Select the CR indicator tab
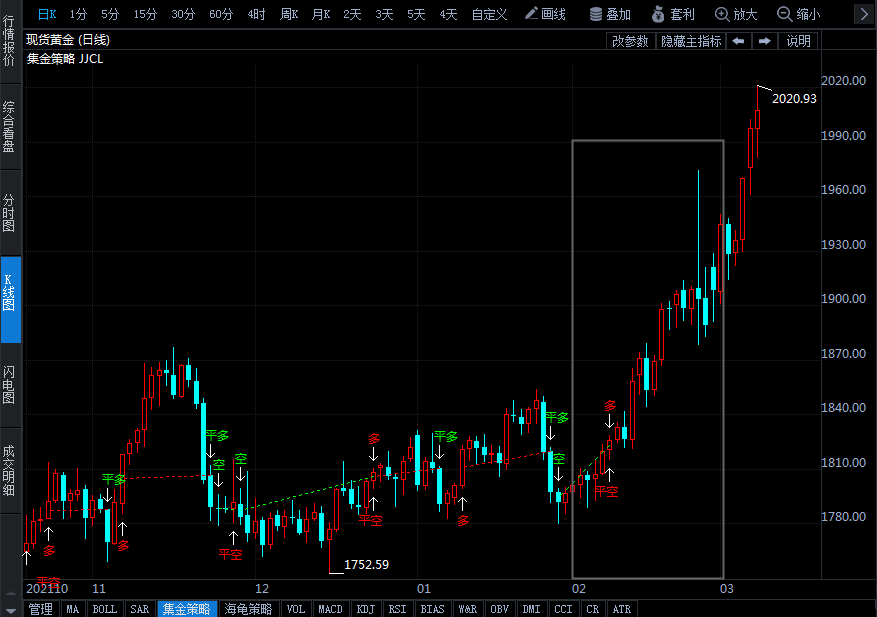This screenshot has width=877, height=617. 593,609
